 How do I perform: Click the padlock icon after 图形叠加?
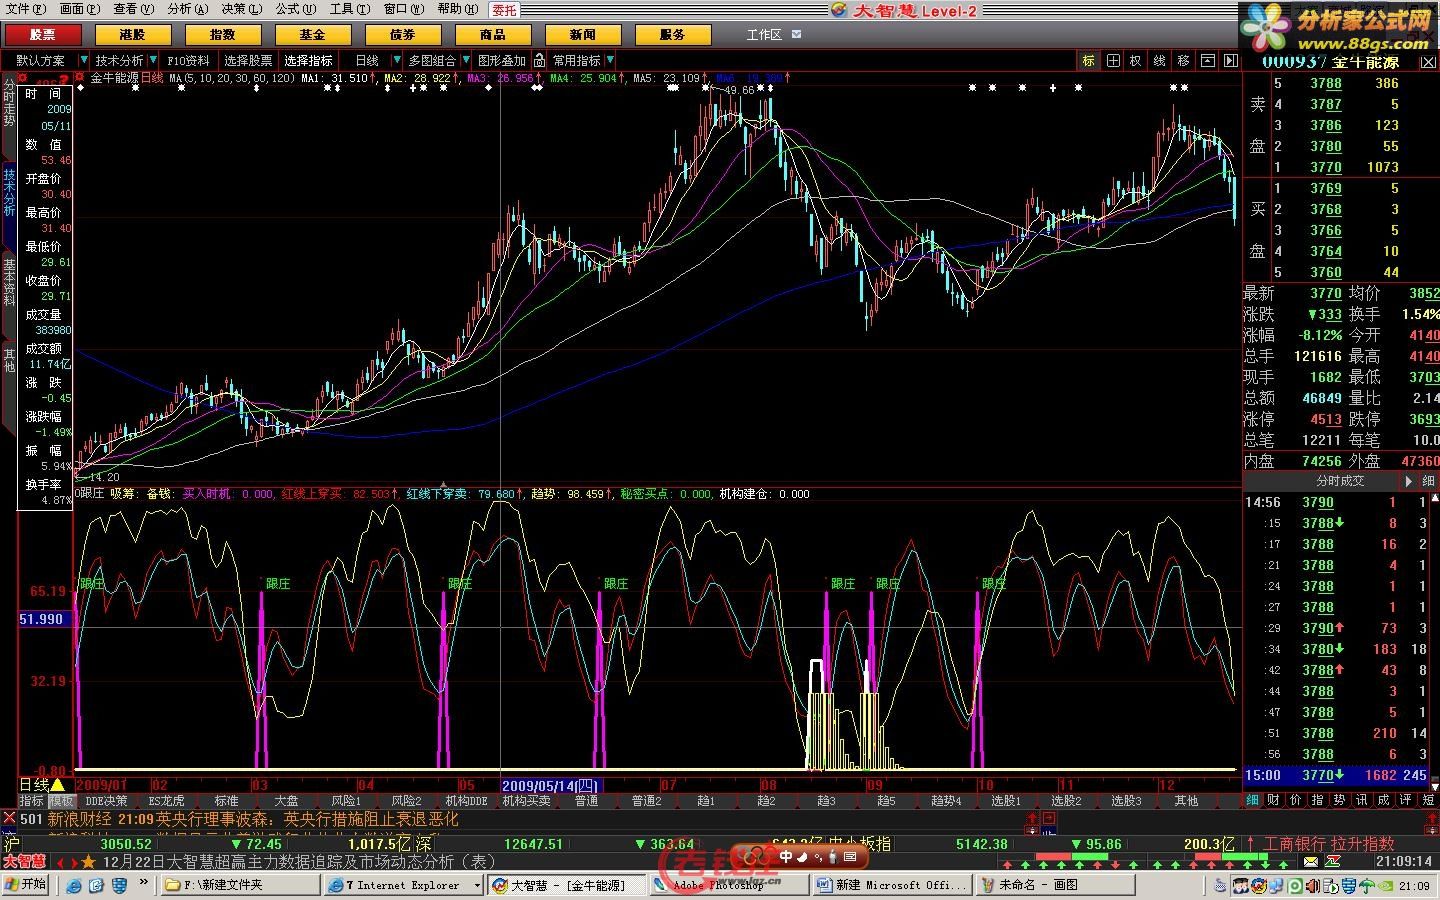point(540,61)
